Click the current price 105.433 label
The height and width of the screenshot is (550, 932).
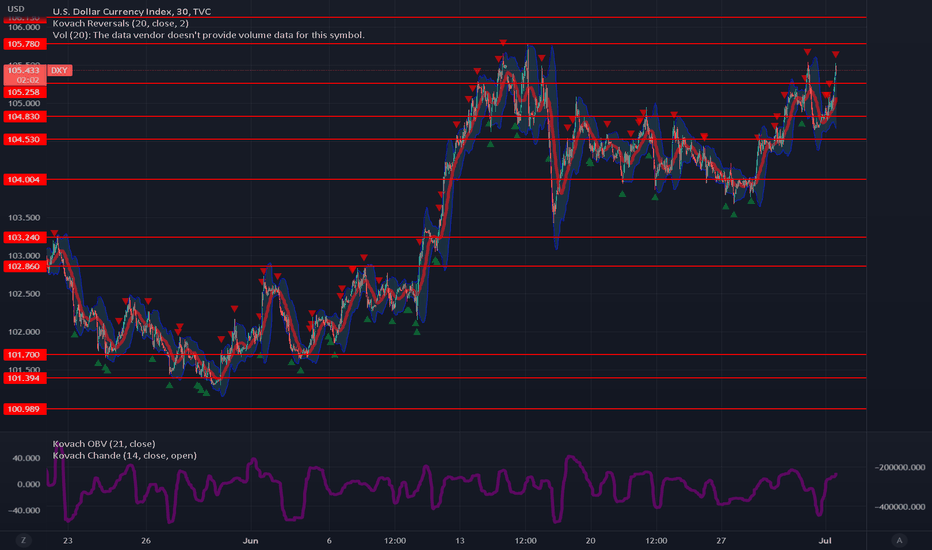click(24, 75)
